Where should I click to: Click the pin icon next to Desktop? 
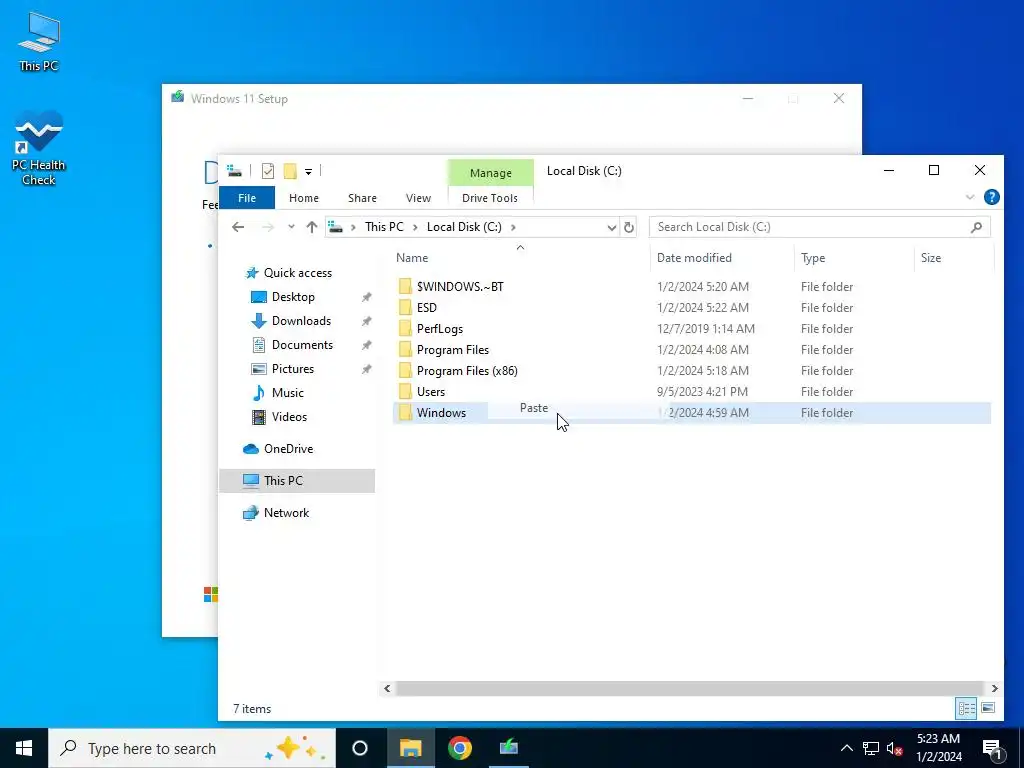pos(366,297)
